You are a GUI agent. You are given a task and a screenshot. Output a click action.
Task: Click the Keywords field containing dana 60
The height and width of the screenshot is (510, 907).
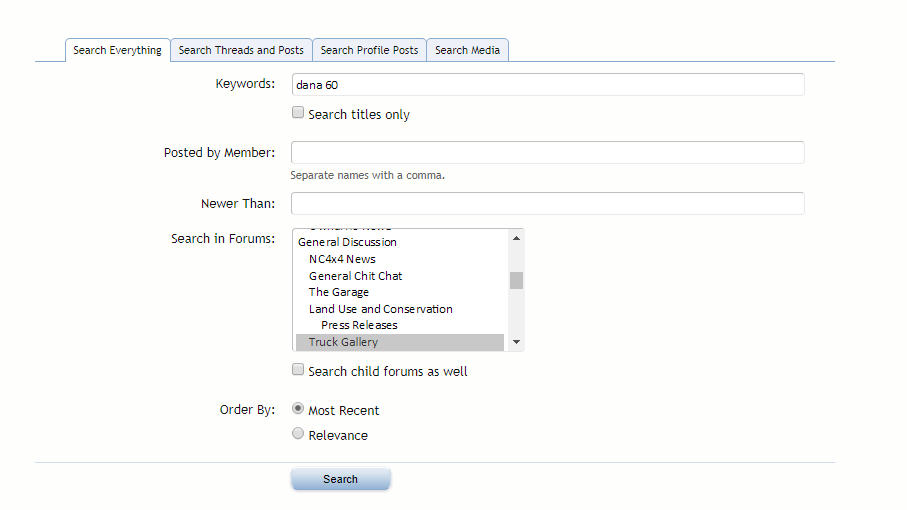tap(547, 85)
